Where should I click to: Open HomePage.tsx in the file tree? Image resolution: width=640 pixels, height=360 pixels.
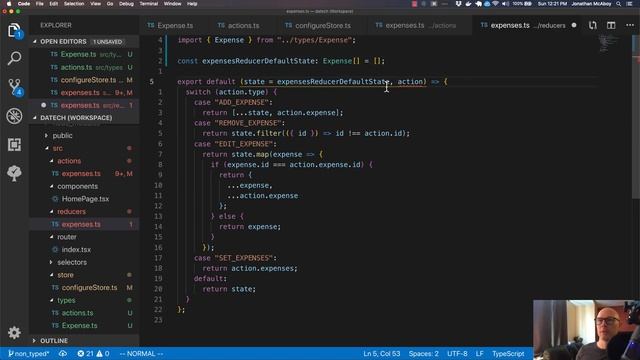[85, 199]
